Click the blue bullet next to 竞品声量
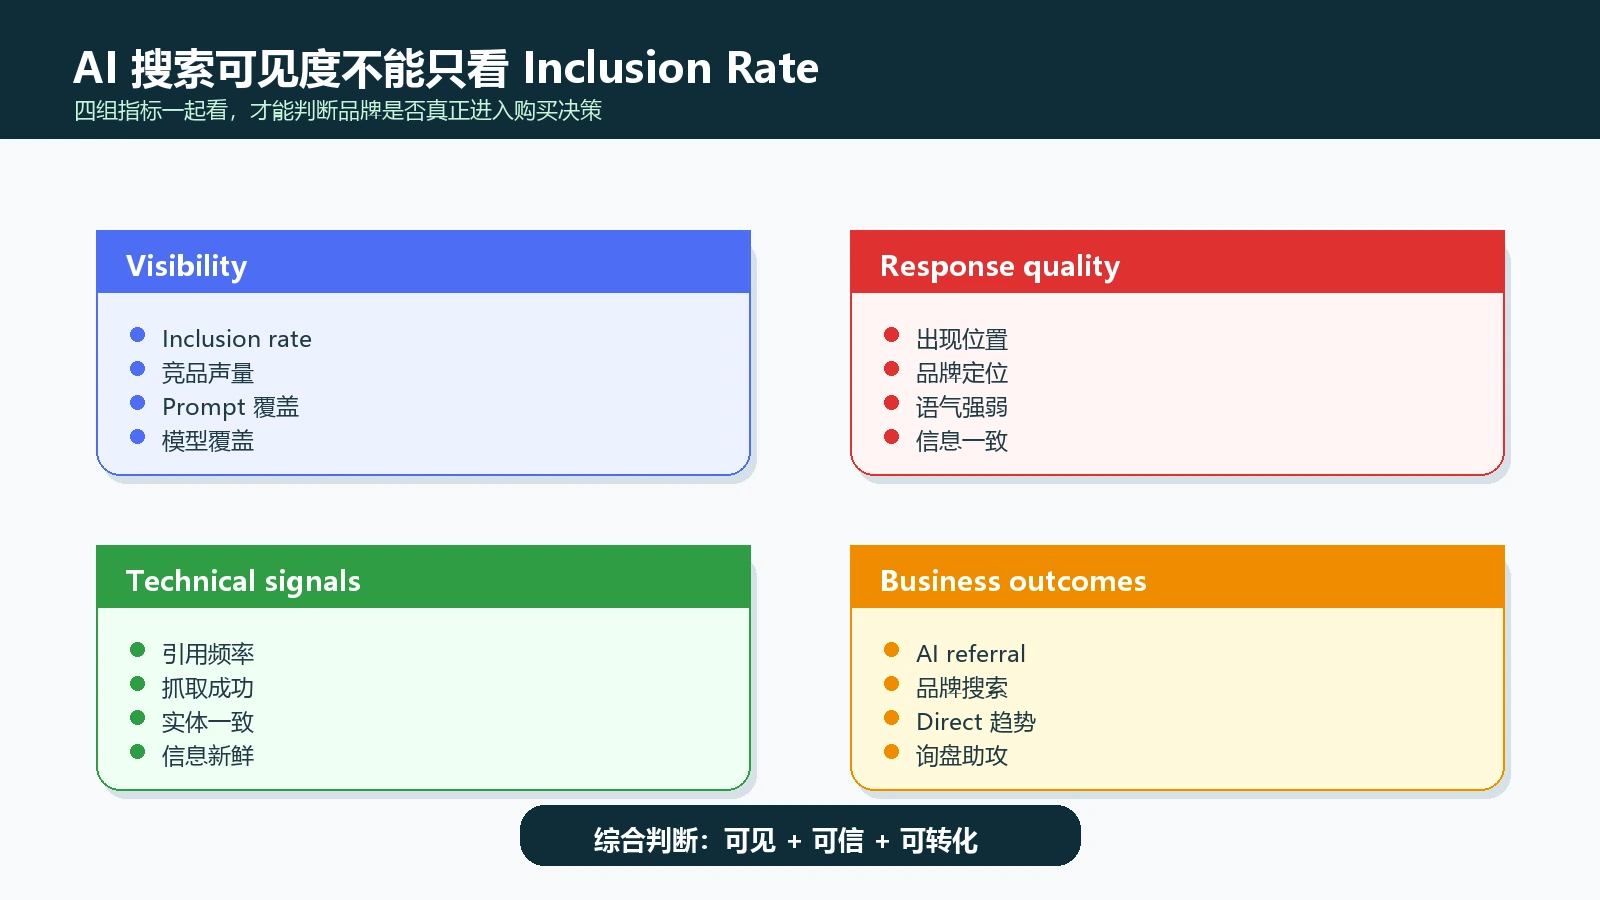1600x900 pixels. pos(138,369)
